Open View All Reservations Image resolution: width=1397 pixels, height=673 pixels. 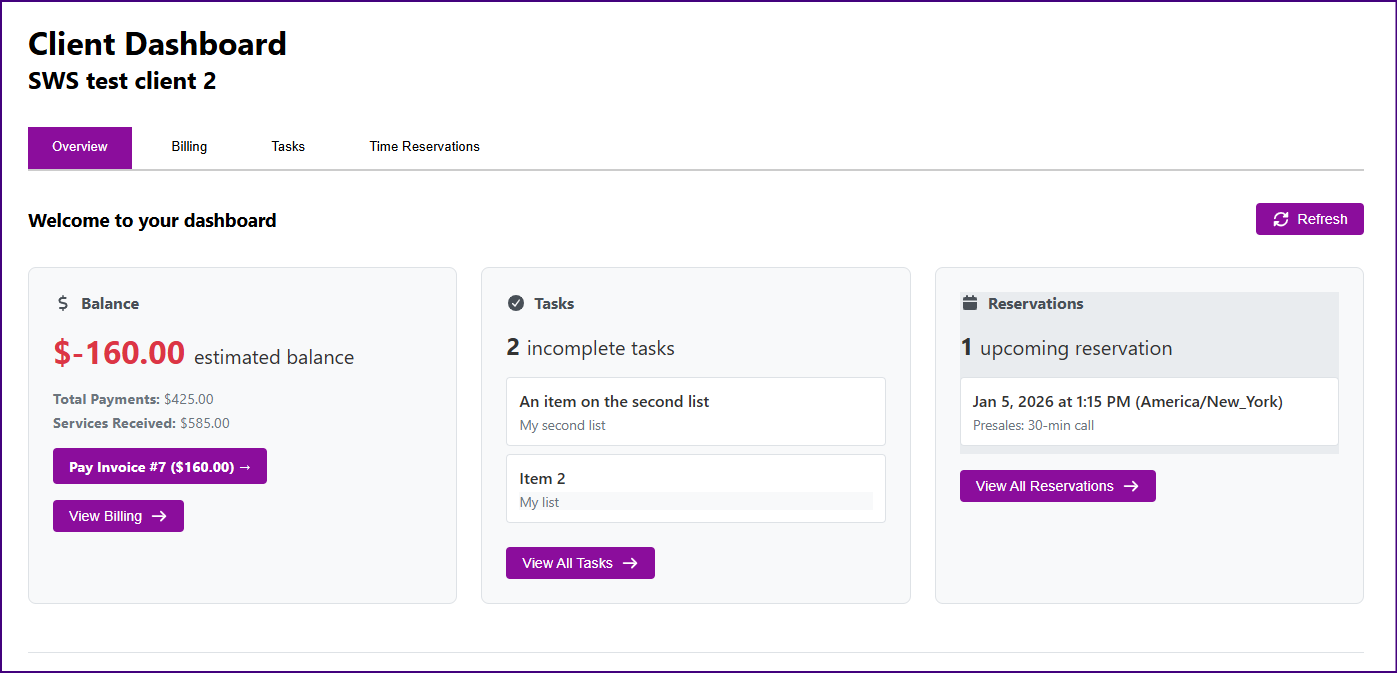coord(1057,486)
